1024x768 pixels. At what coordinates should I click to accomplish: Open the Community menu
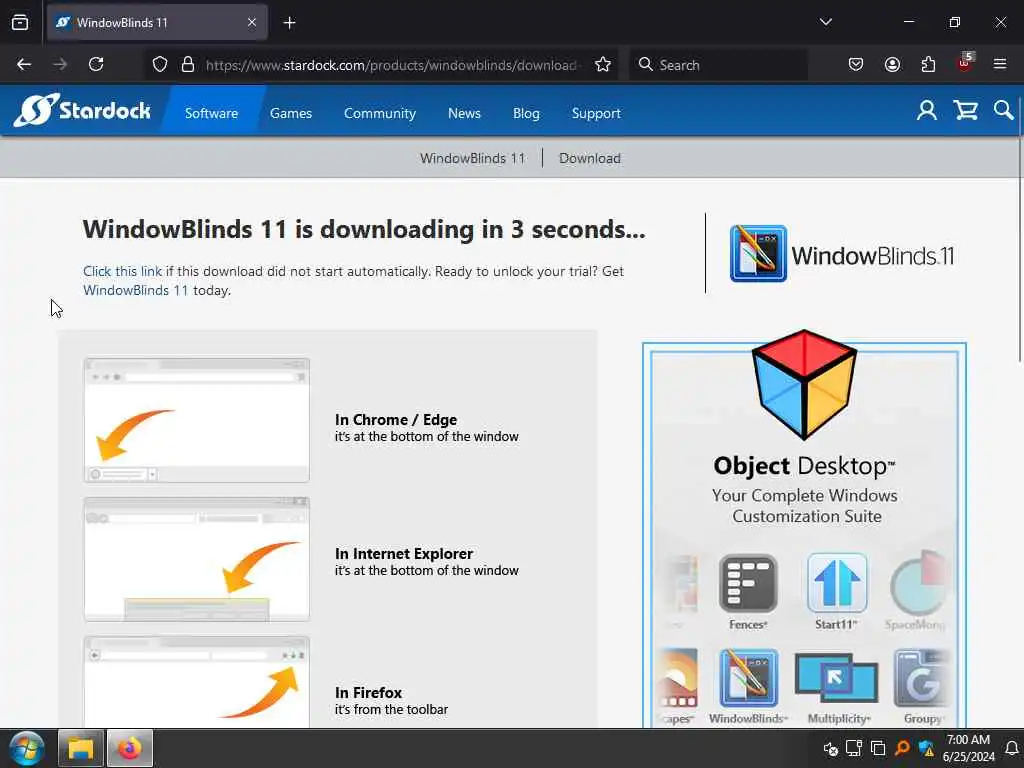[x=379, y=113]
